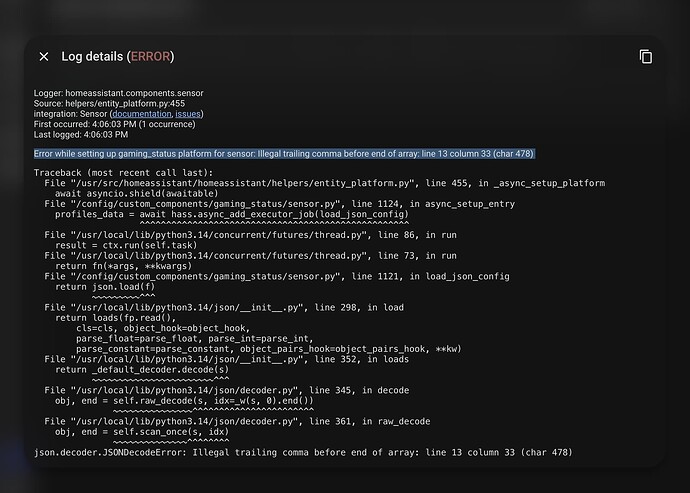Open the Sensor issues link

pos(188,114)
